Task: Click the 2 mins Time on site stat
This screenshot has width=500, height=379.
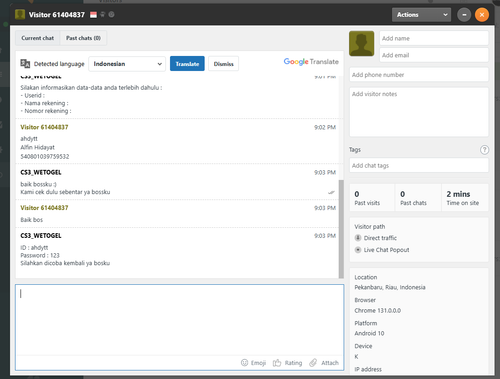Action: point(465,198)
